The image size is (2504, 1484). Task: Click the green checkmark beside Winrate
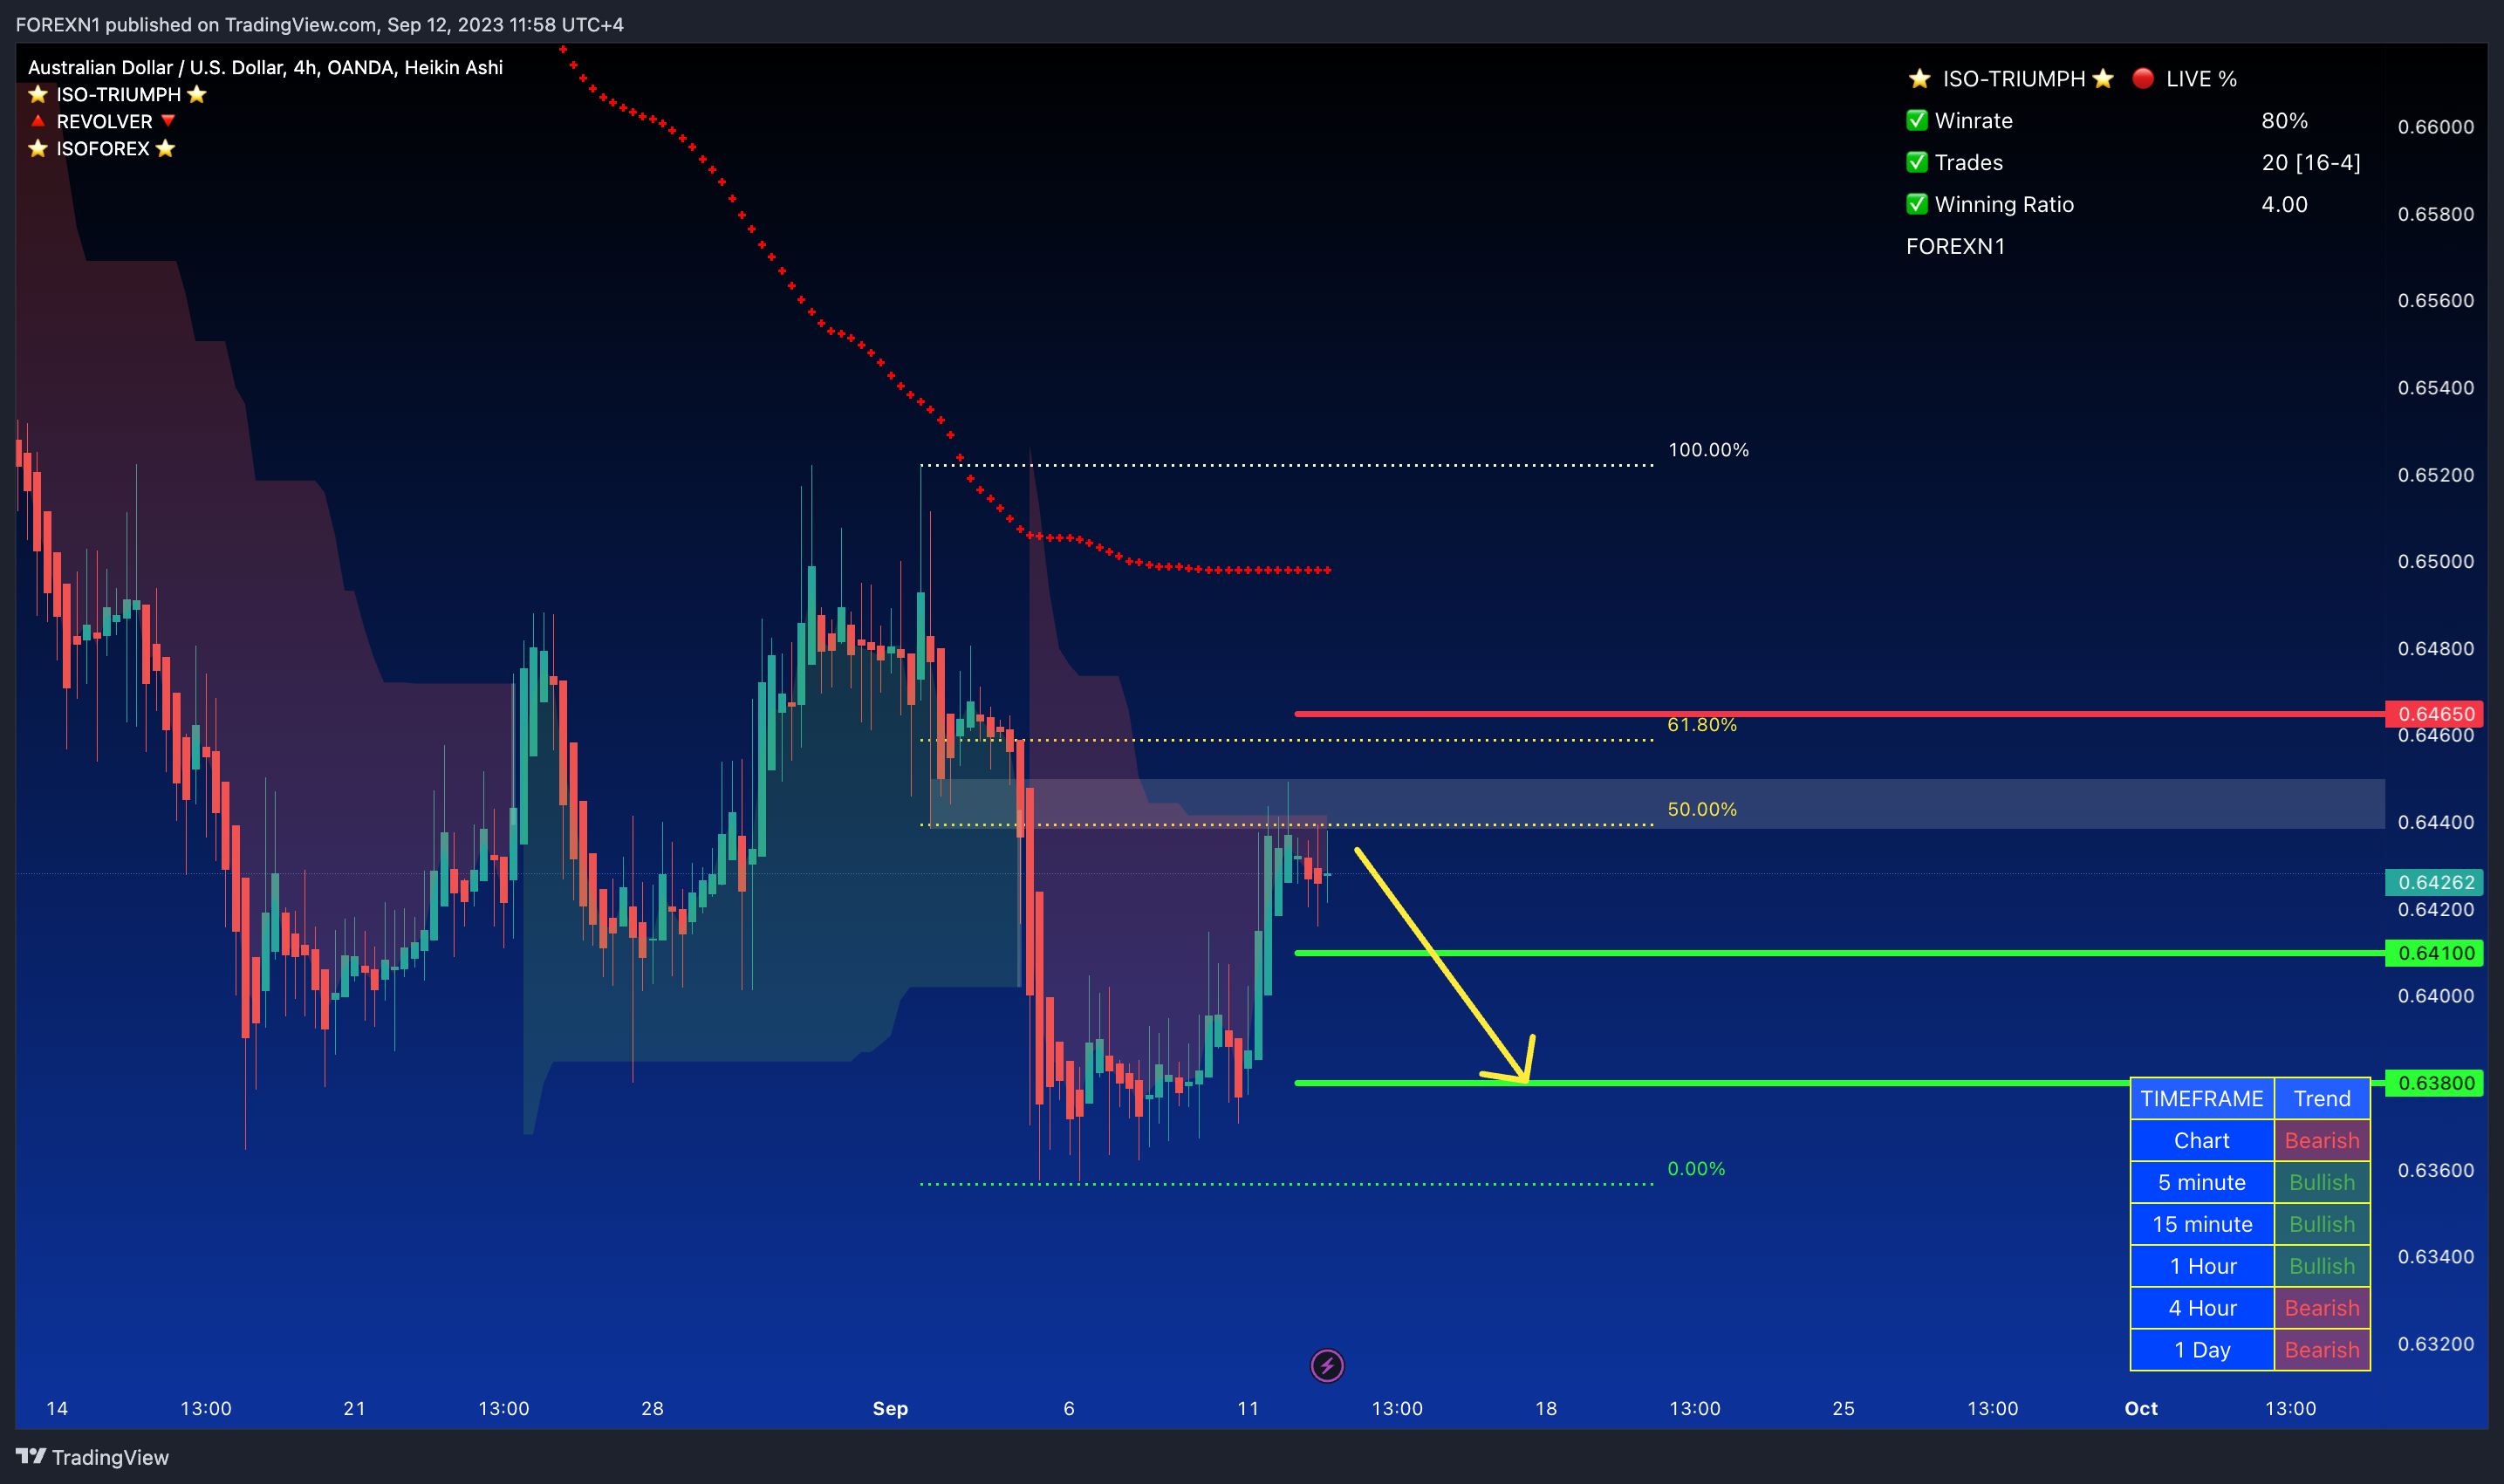pos(1916,120)
